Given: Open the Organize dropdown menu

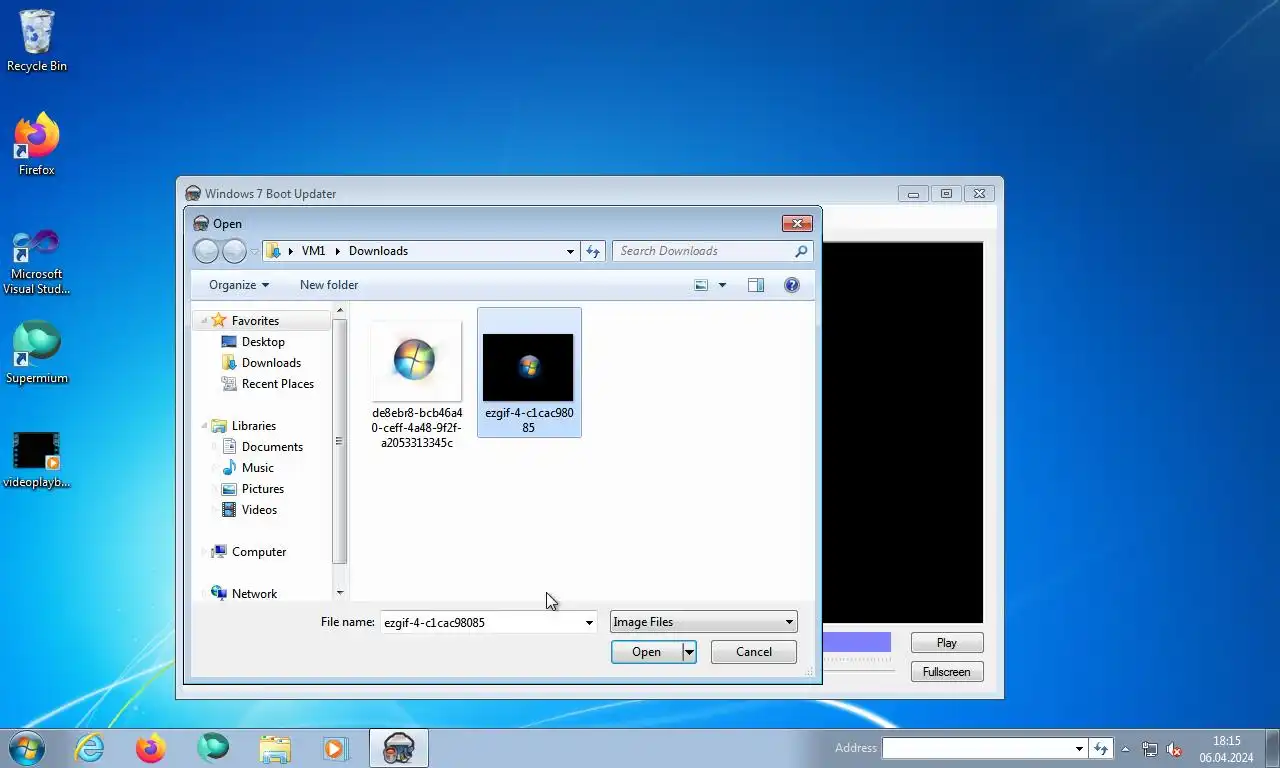Looking at the screenshot, I should [239, 285].
